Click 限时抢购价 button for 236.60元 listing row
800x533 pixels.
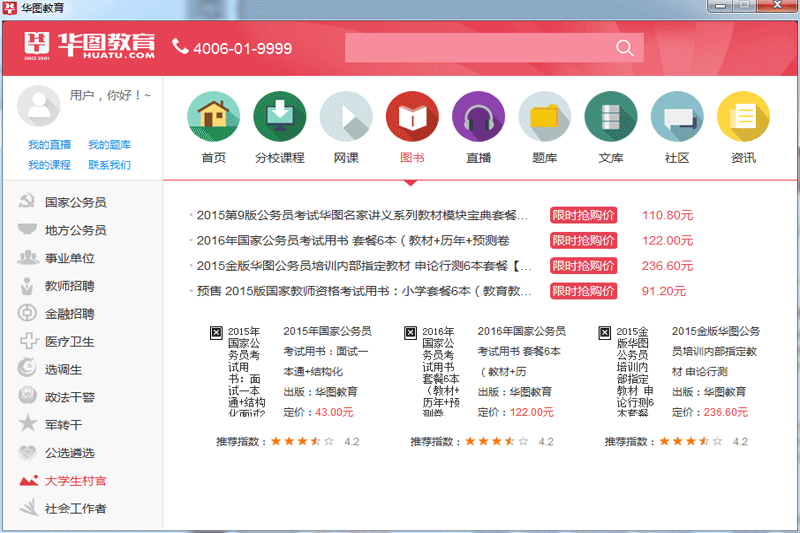[583, 266]
